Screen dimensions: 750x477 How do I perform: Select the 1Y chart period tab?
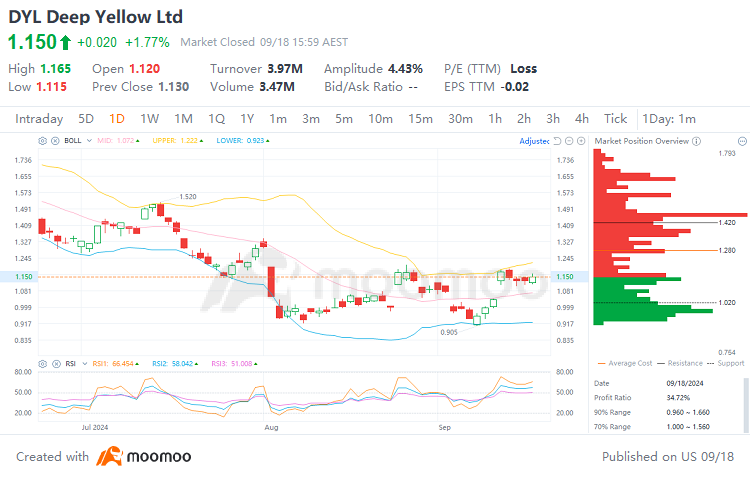pos(247,119)
